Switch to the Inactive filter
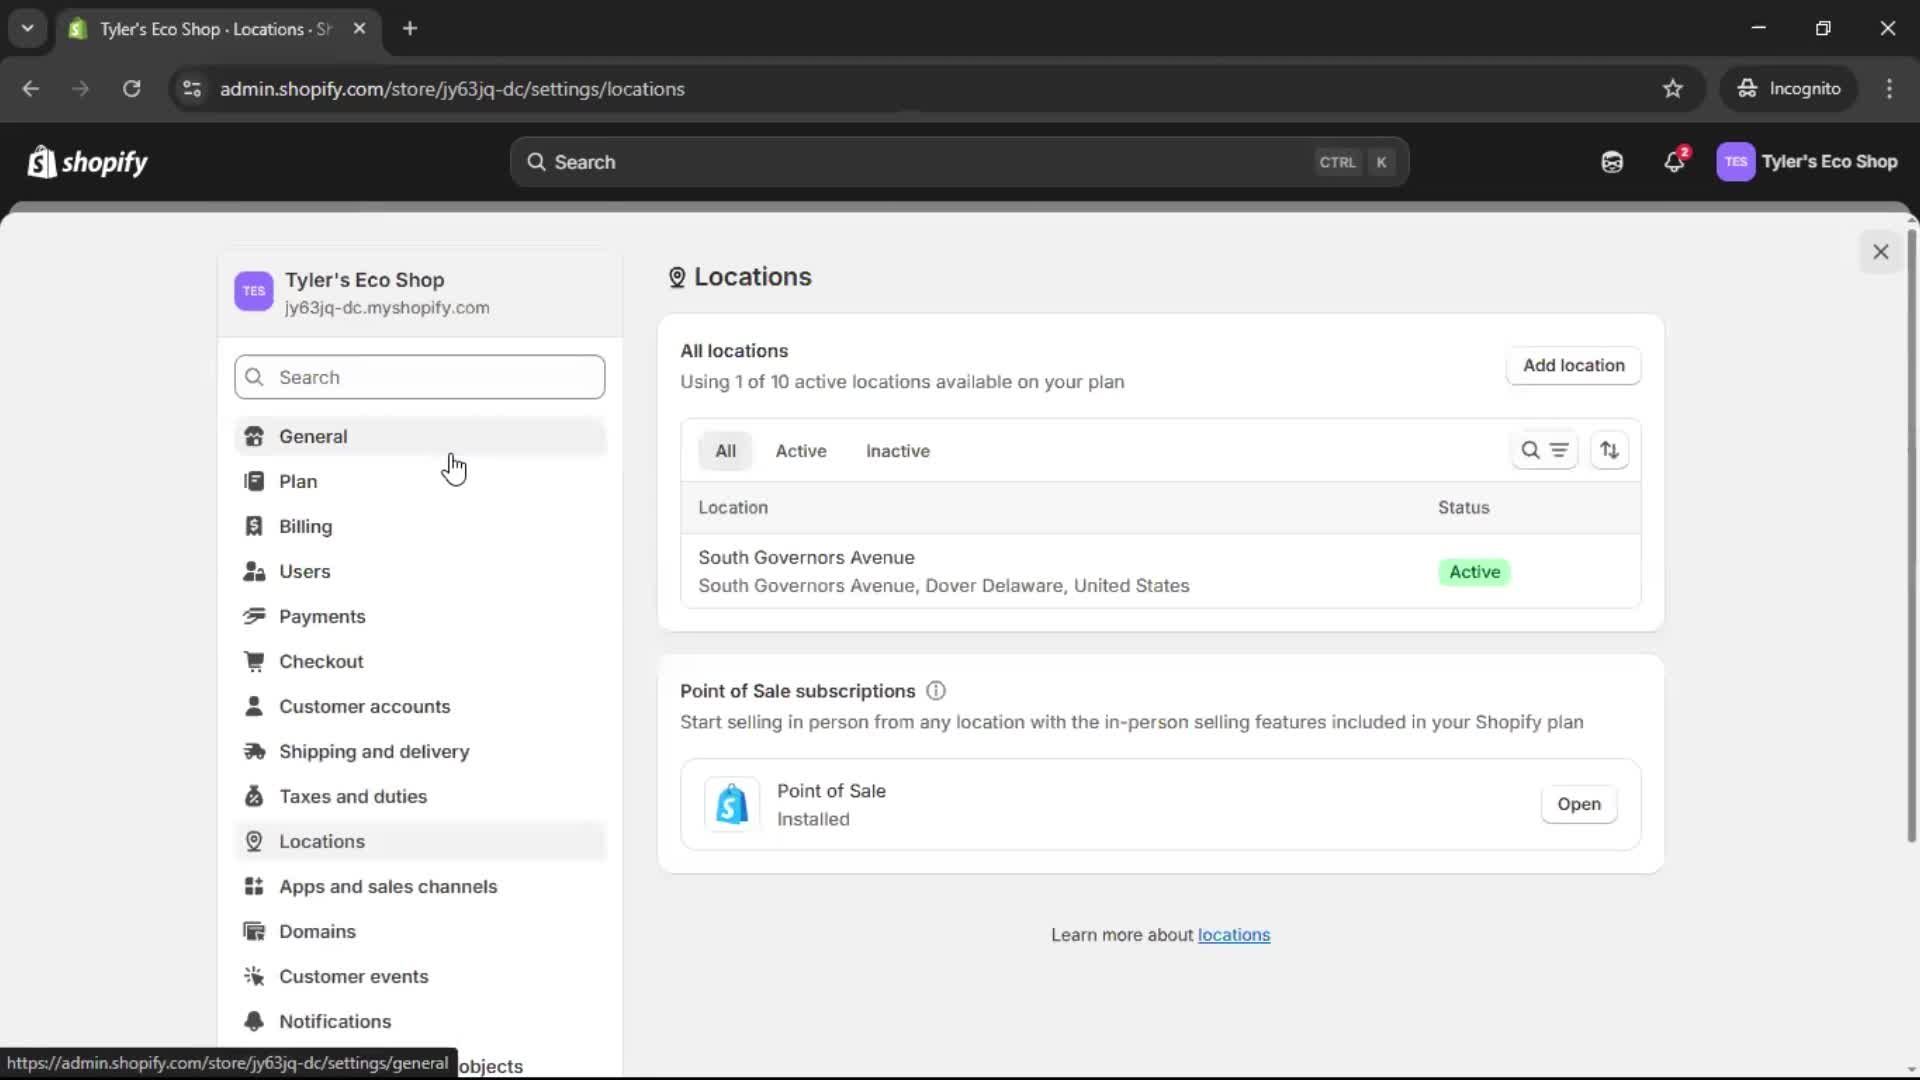This screenshot has height=1080, width=1920. (x=897, y=451)
